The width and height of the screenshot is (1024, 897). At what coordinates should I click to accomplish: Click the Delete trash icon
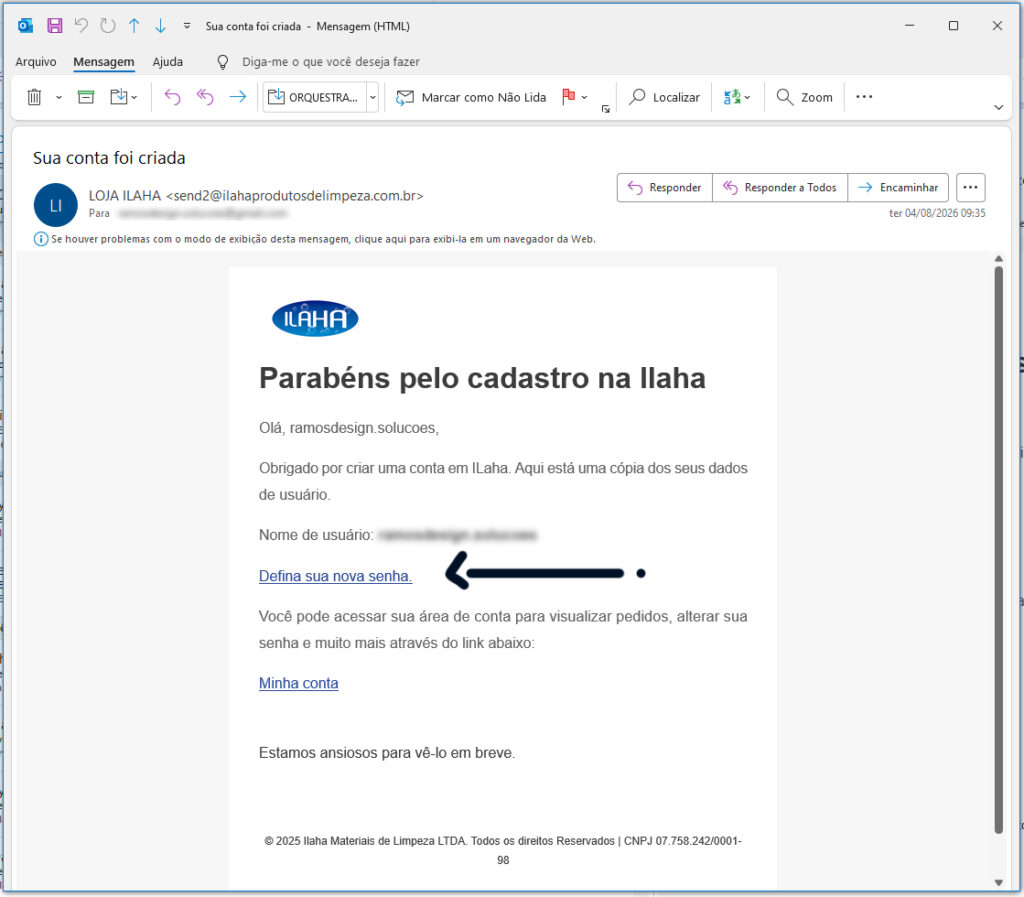point(35,97)
